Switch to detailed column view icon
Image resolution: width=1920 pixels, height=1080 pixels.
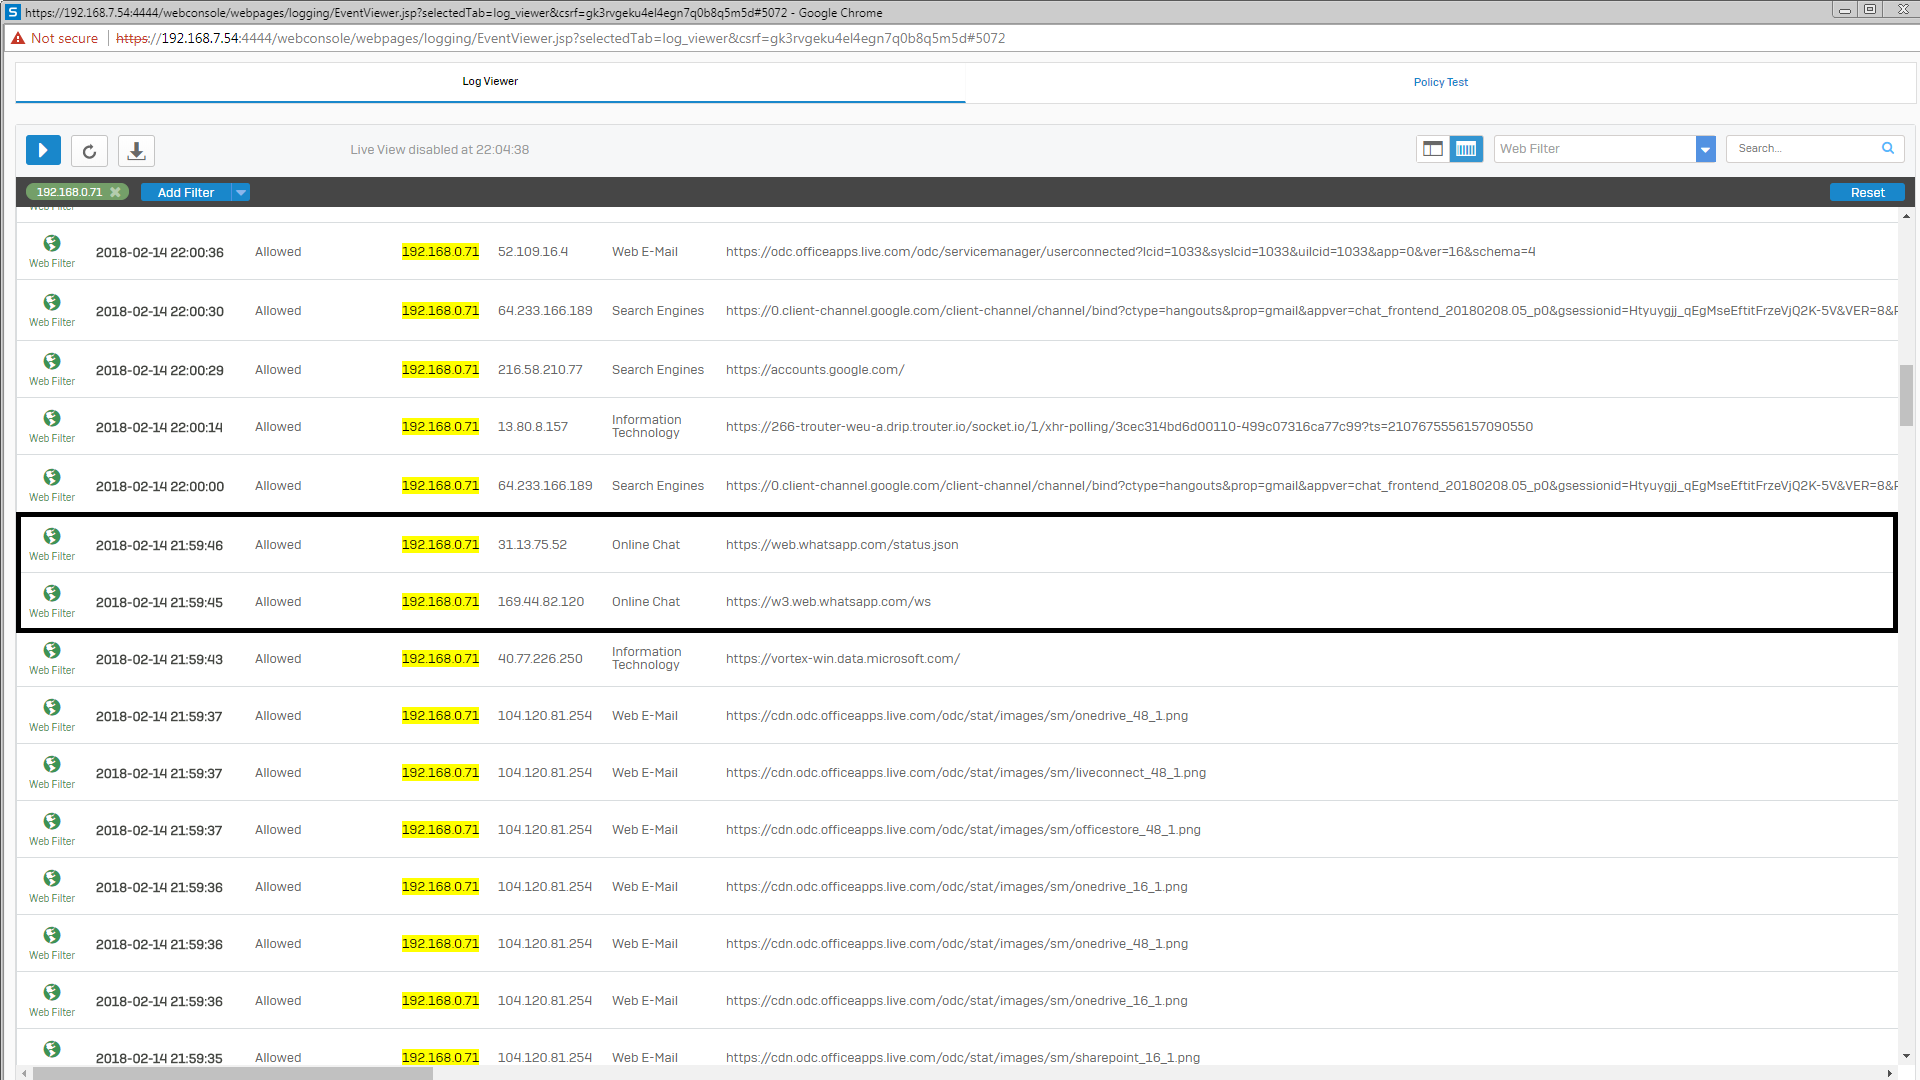pos(1466,149)
